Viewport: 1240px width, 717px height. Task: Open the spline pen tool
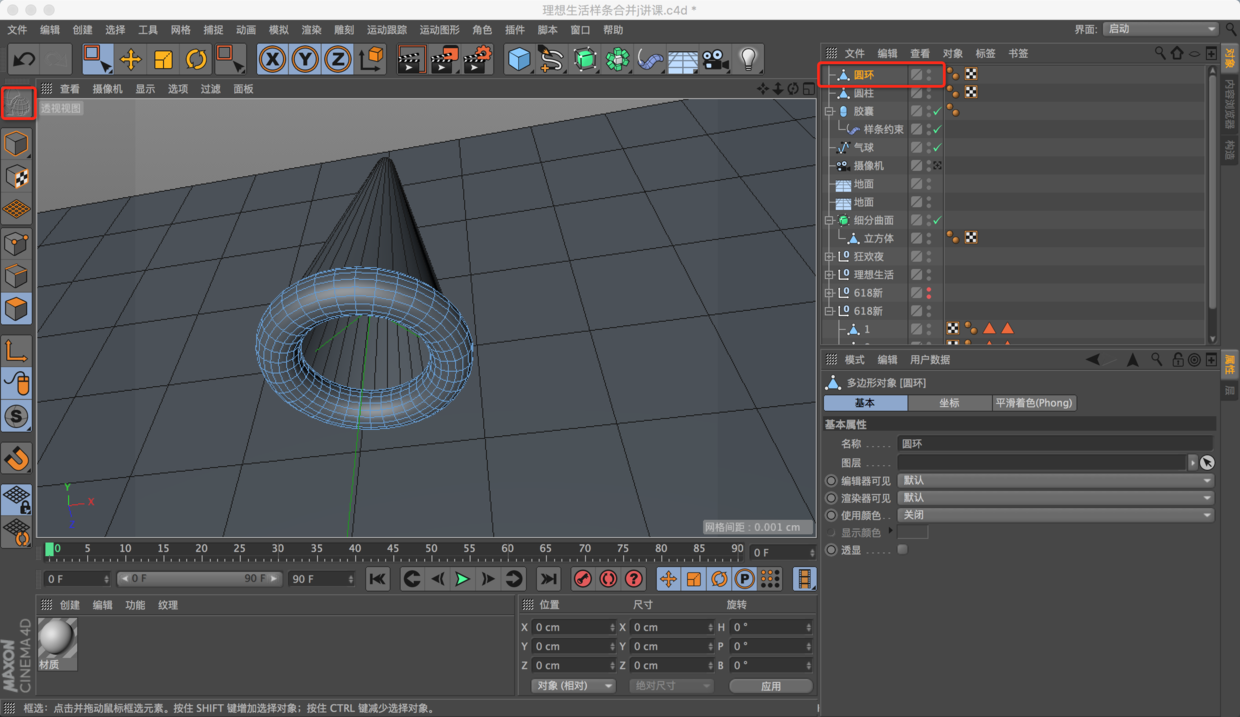click(551, 60)
